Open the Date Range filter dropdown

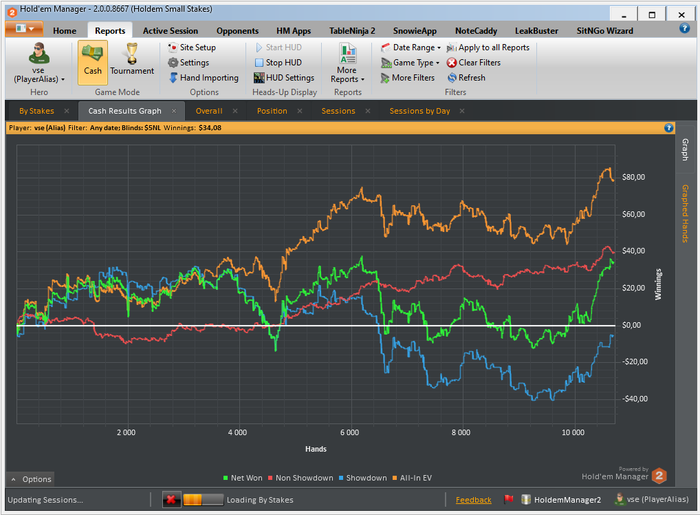click(x=411, y=47)
